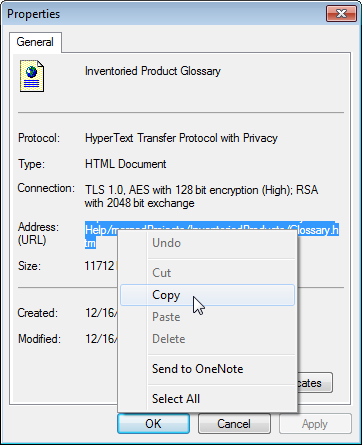This screenshot has width=362, height=445.
Task: Confirm with the OK button
Action: (153, 424)
